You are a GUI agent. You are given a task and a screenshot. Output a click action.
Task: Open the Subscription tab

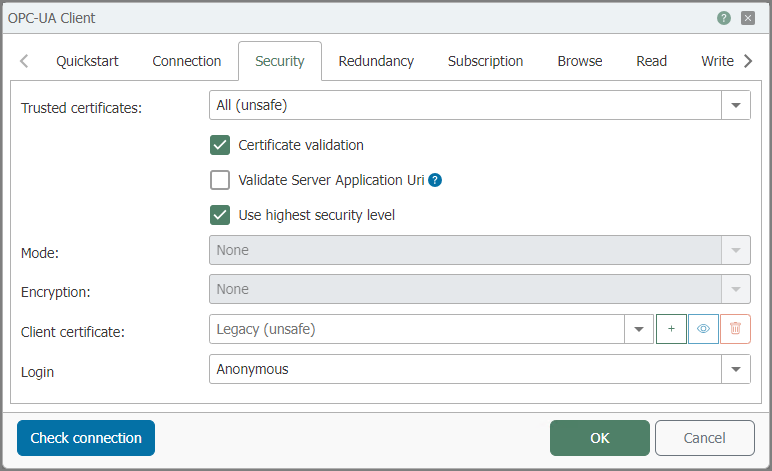click(485, 61)
